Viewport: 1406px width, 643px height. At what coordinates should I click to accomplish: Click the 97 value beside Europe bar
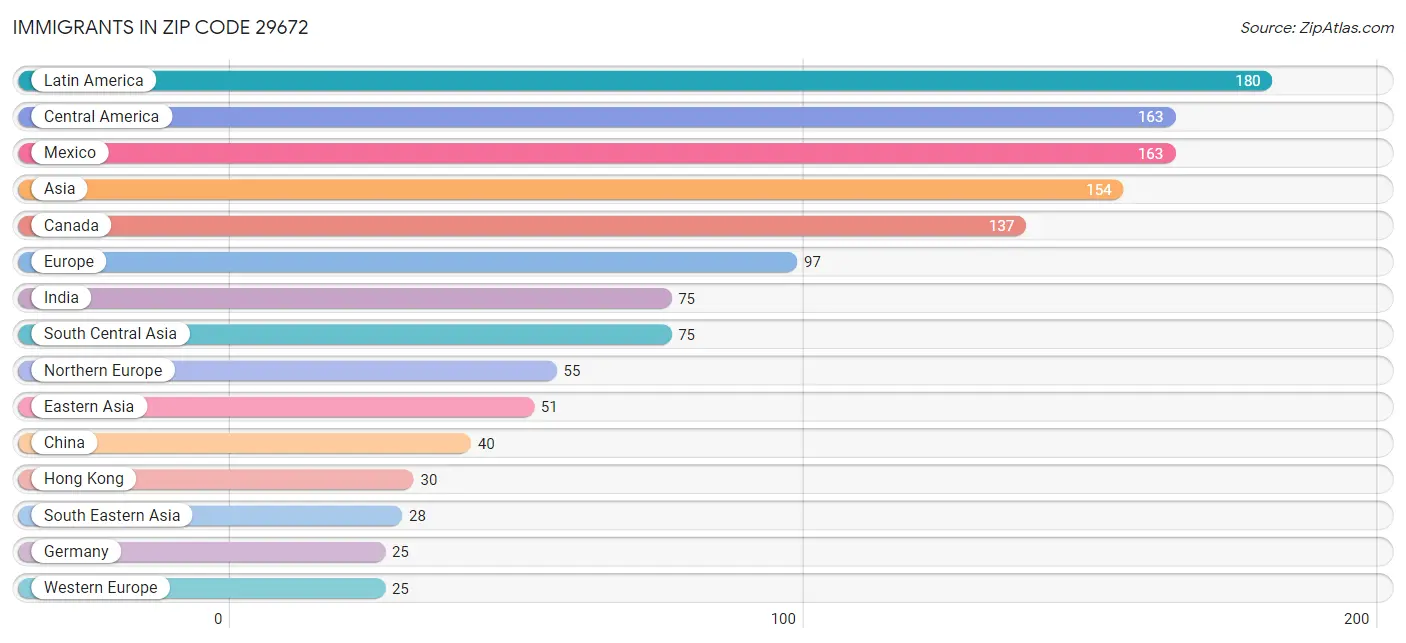pyautogui.click(x=813, y=262)
